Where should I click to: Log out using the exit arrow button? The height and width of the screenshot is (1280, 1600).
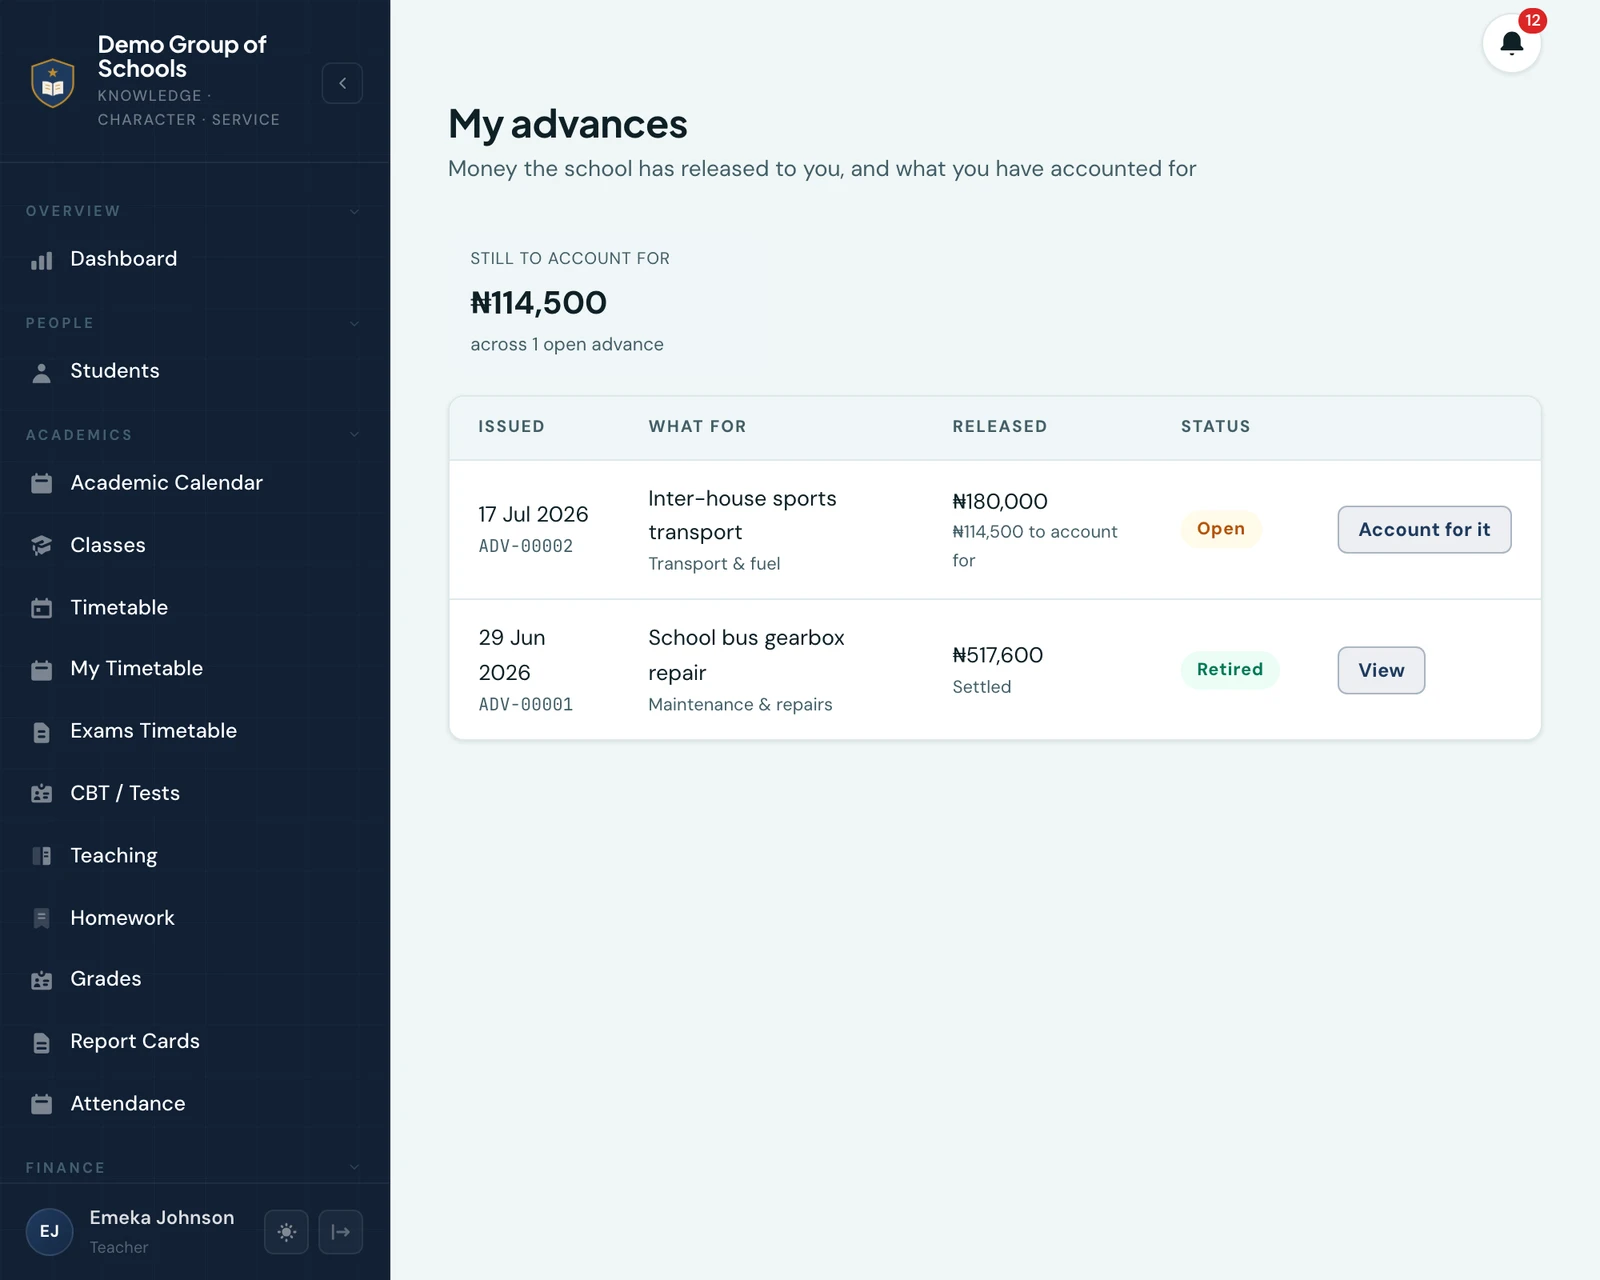pyautogui.click(x=340, y=1231)
